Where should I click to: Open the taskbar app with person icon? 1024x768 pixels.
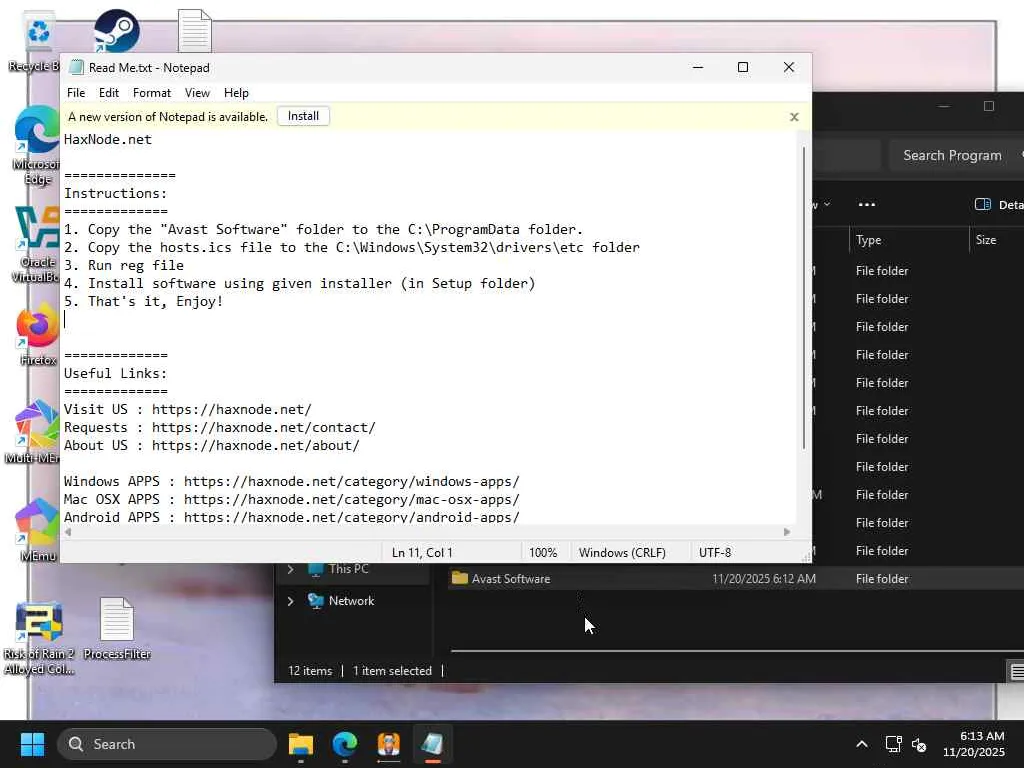pos(389,744)
